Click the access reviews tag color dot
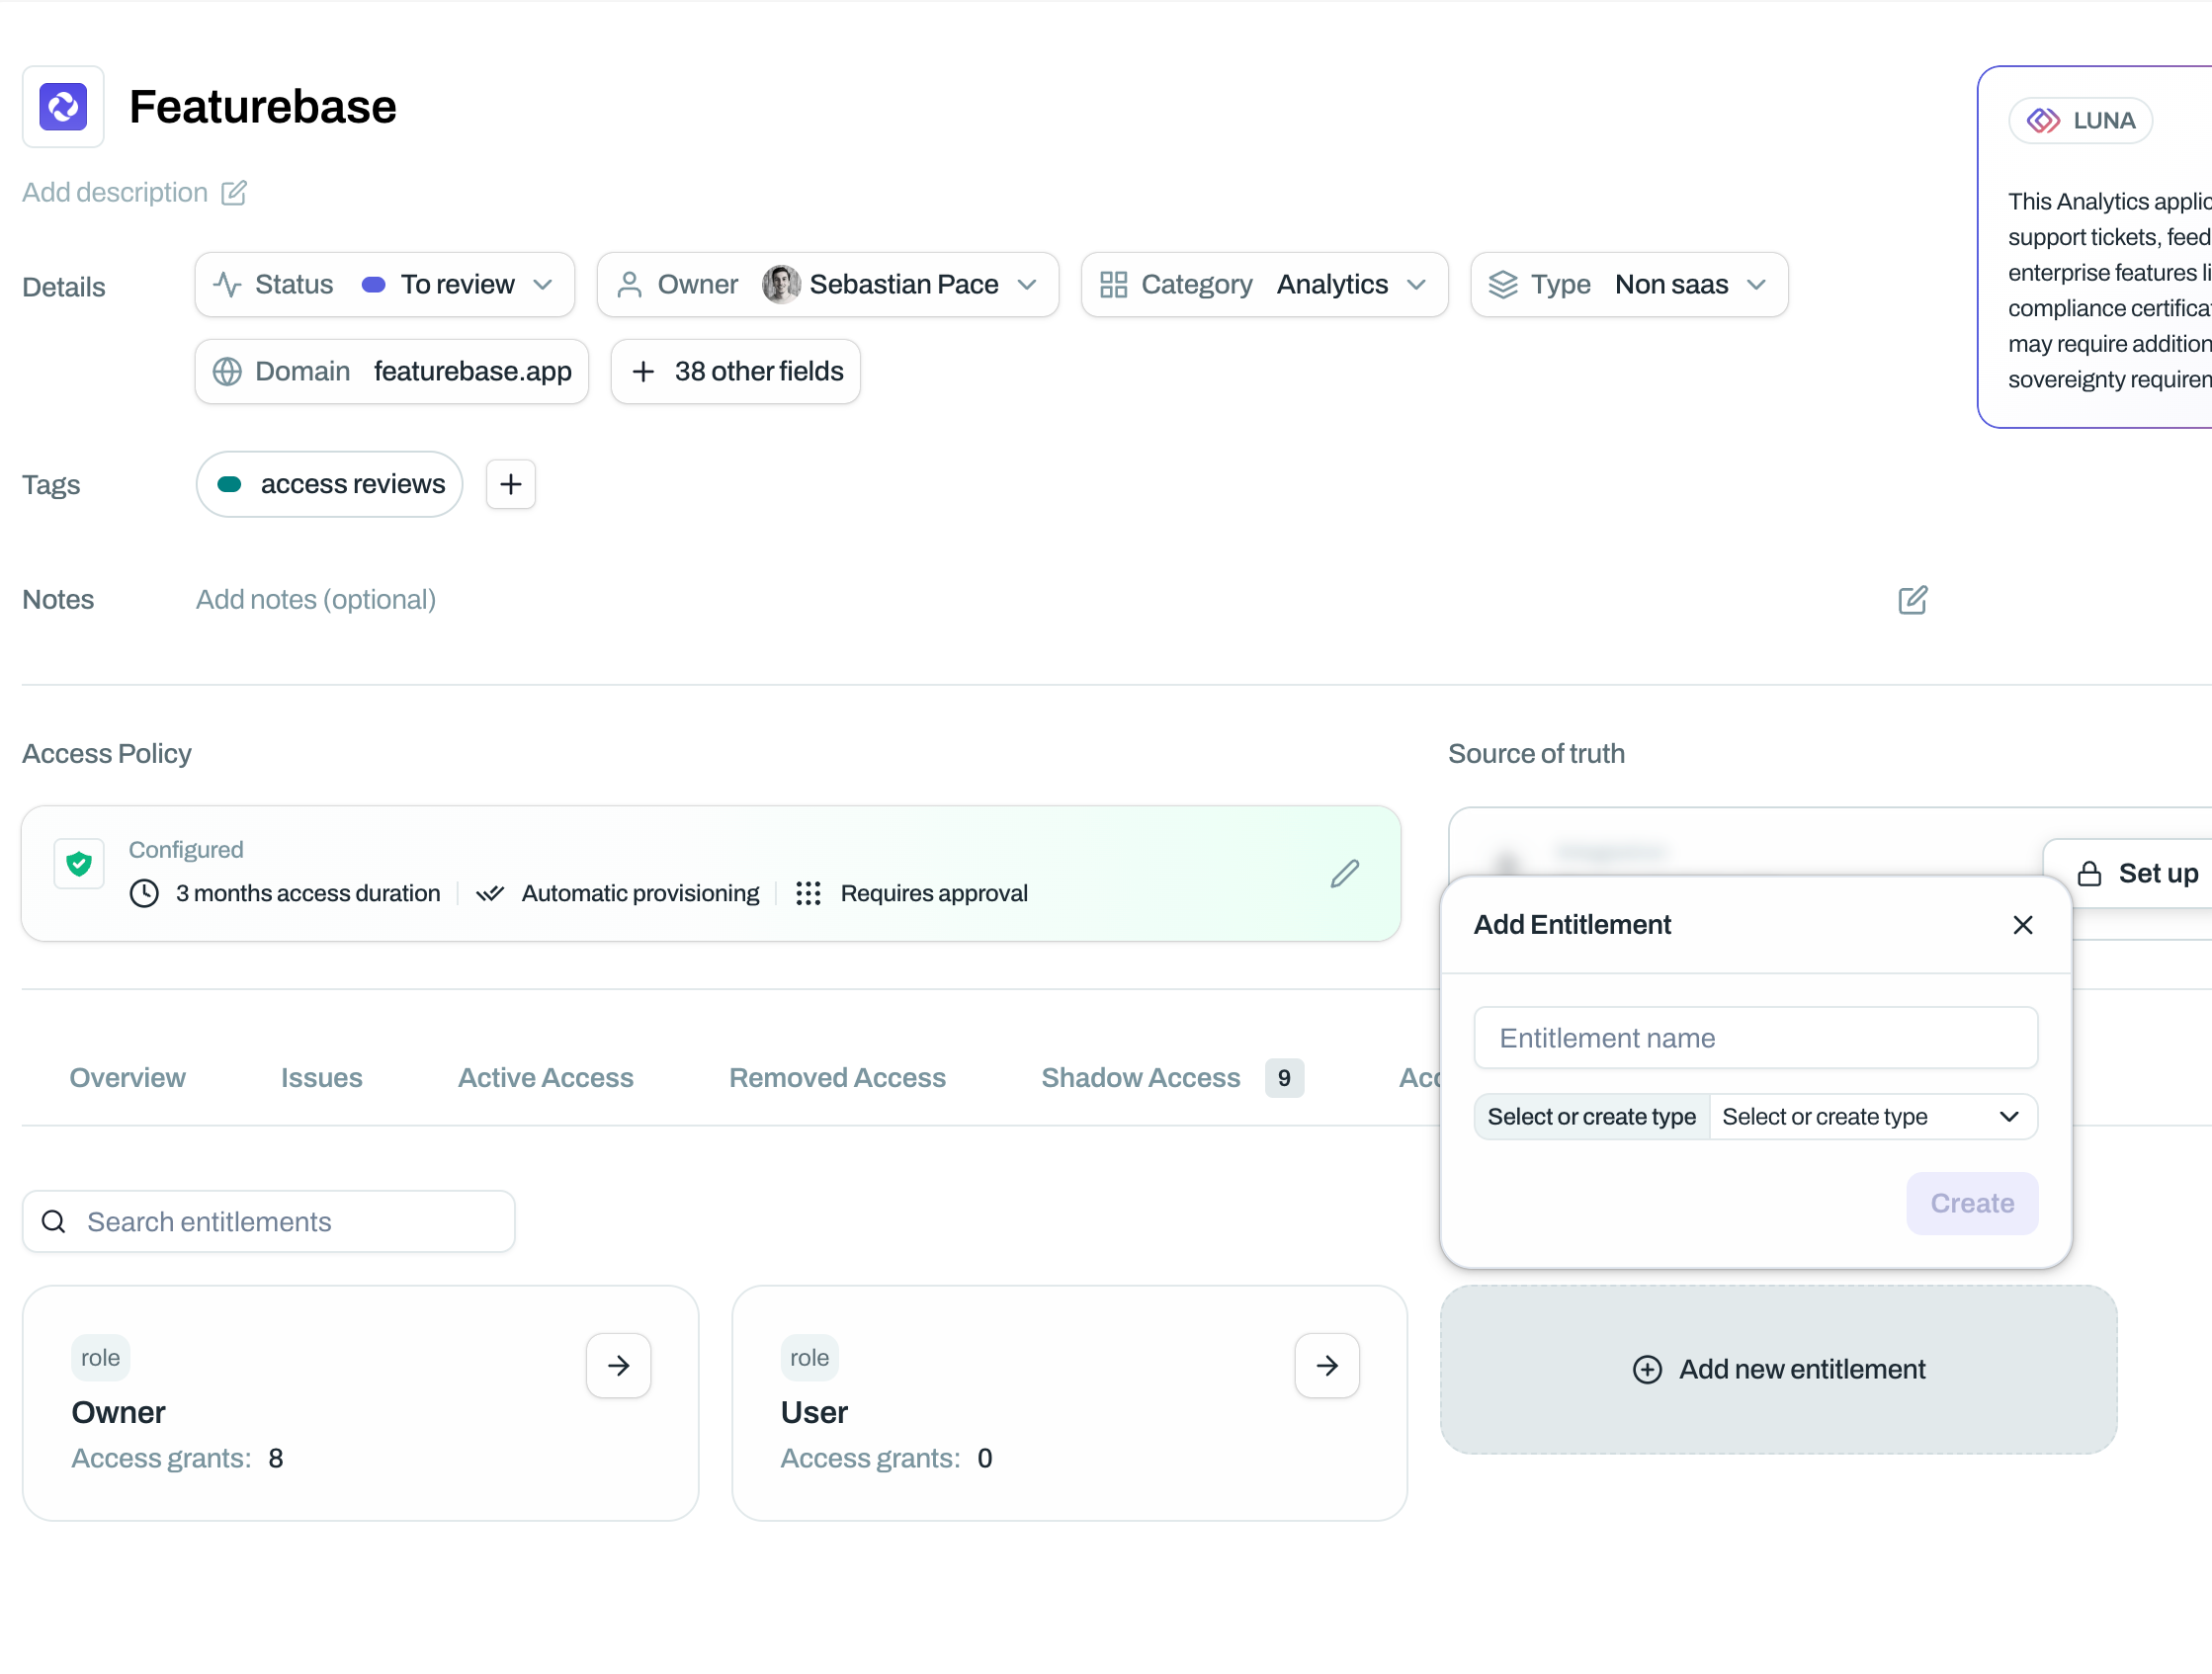Screen dimensions: 2212x1674 (x=229, y=484)
